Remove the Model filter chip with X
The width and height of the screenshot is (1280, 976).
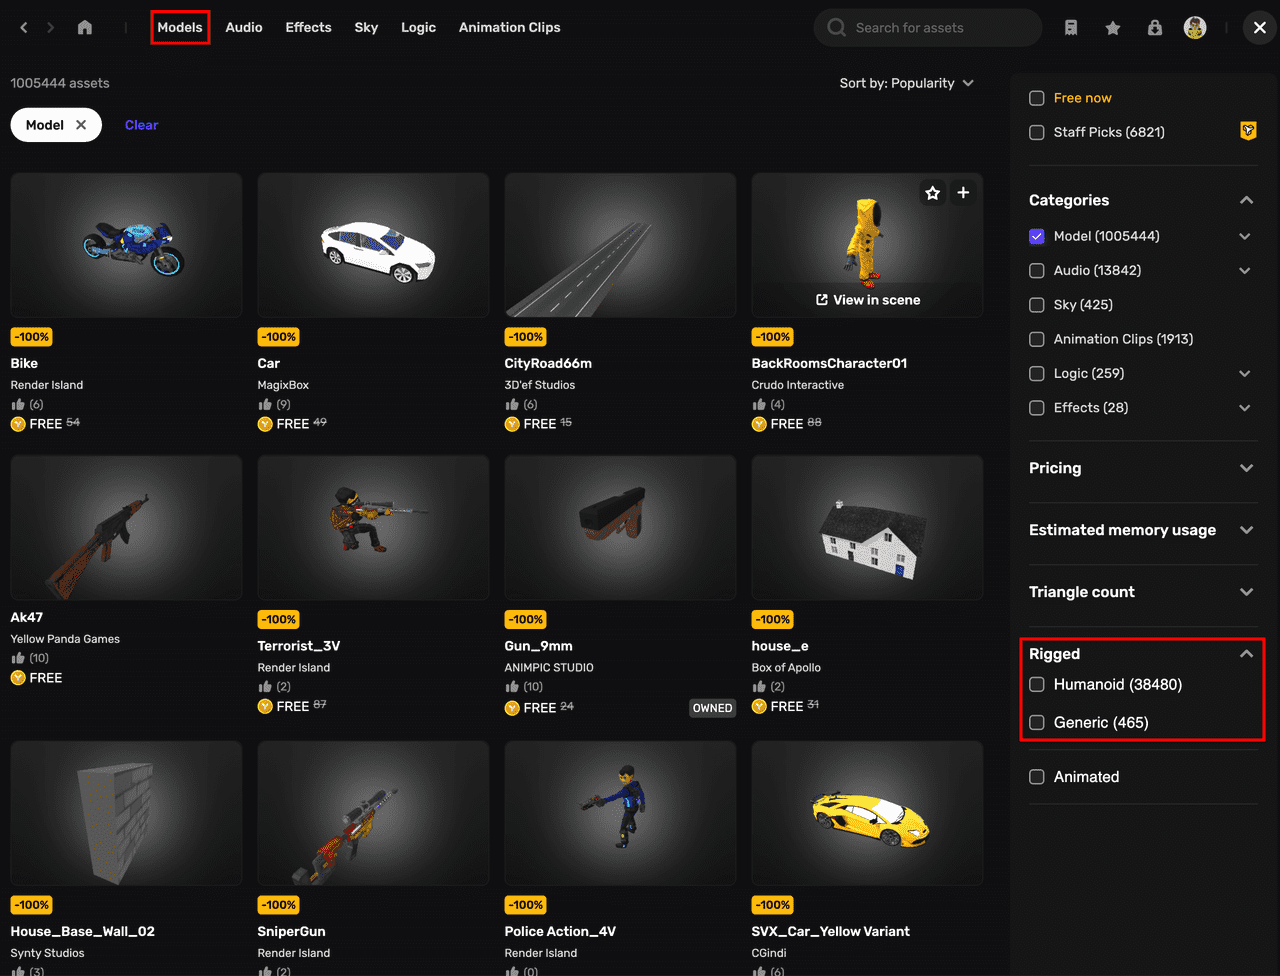(x=81, y=125)
